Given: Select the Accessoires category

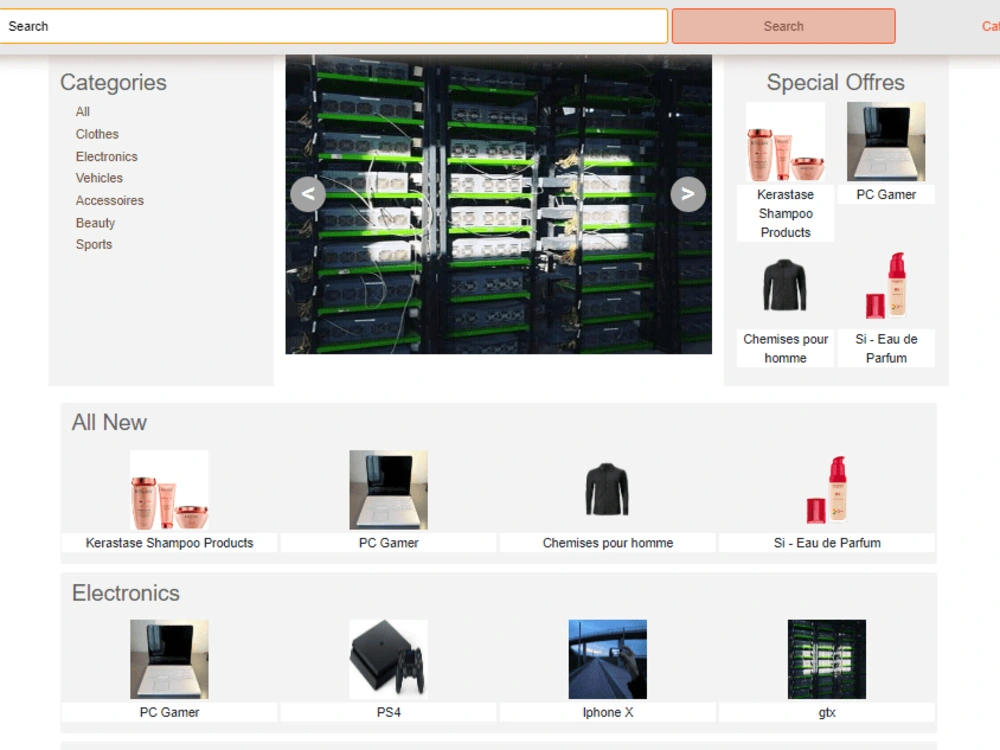Looking at the screenshot, I should pos(110,200).
